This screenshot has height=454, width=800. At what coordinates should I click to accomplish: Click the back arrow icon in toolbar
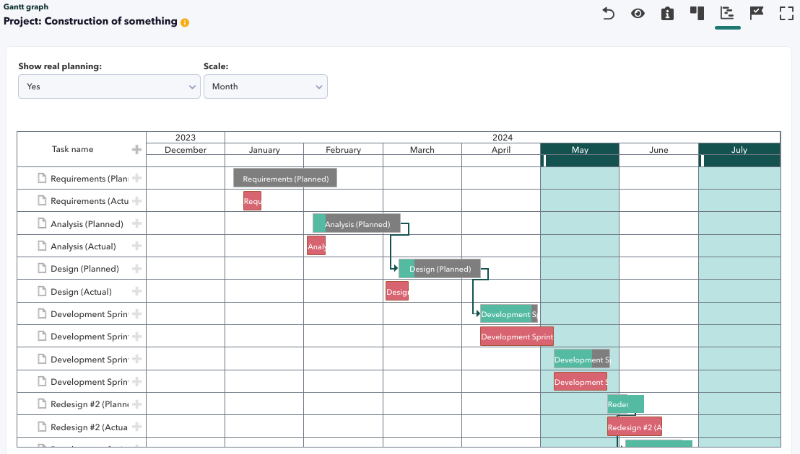[608, 13]
